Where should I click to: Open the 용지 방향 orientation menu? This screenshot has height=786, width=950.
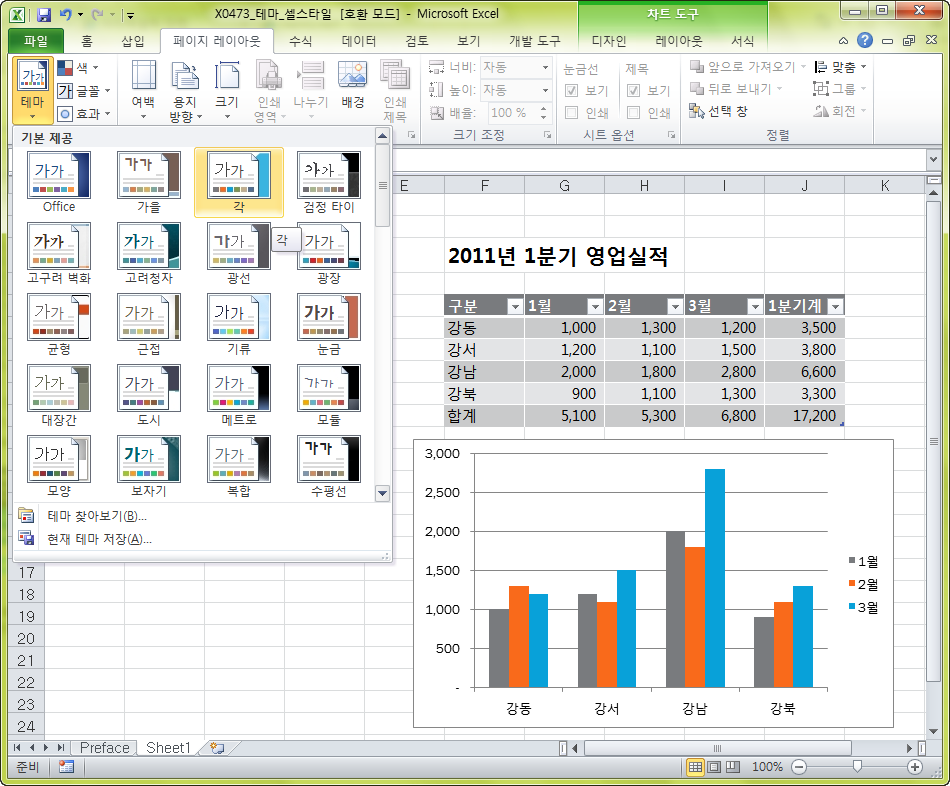[x=185, y=91]
